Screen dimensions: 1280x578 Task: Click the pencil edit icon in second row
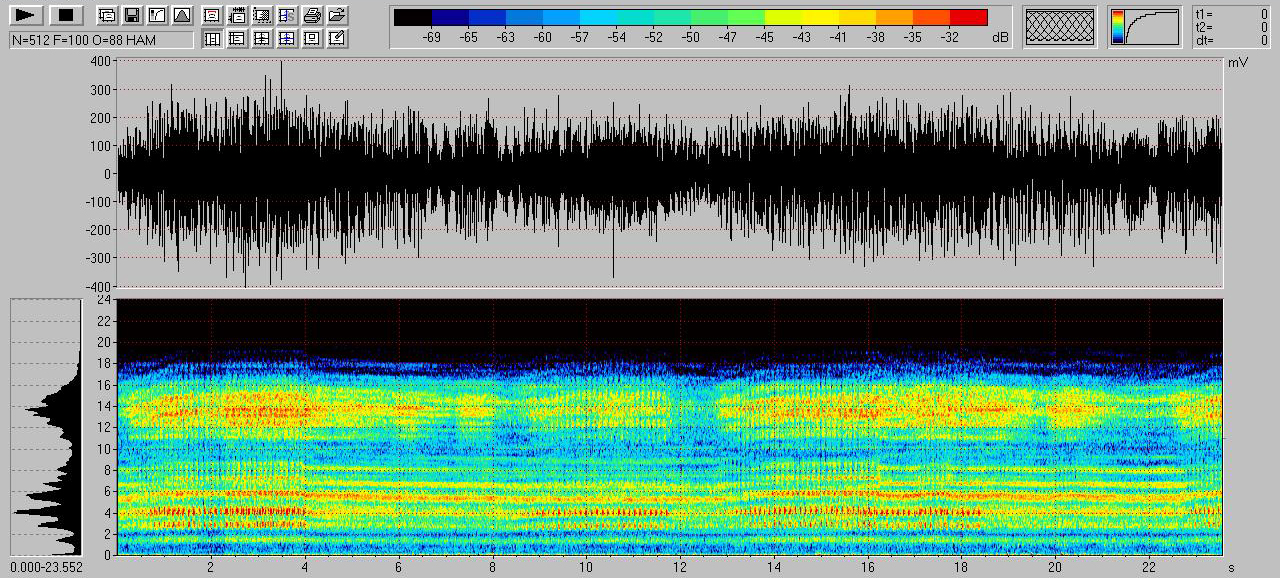[337, 39]
